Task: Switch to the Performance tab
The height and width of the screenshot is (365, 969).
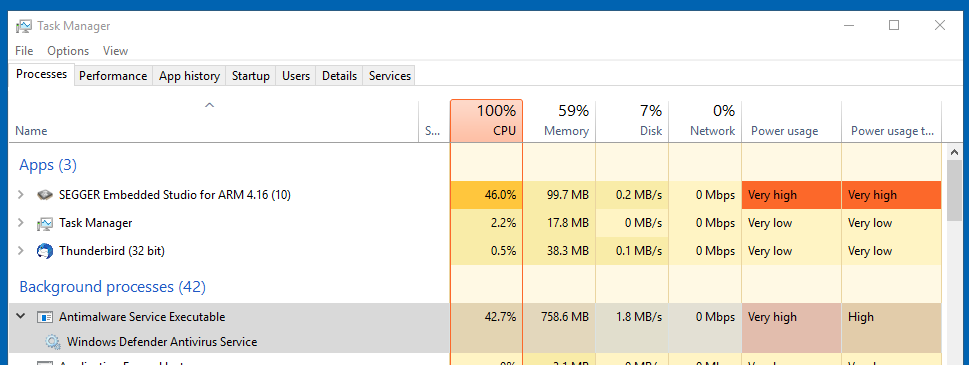Action: click(113, 76)
